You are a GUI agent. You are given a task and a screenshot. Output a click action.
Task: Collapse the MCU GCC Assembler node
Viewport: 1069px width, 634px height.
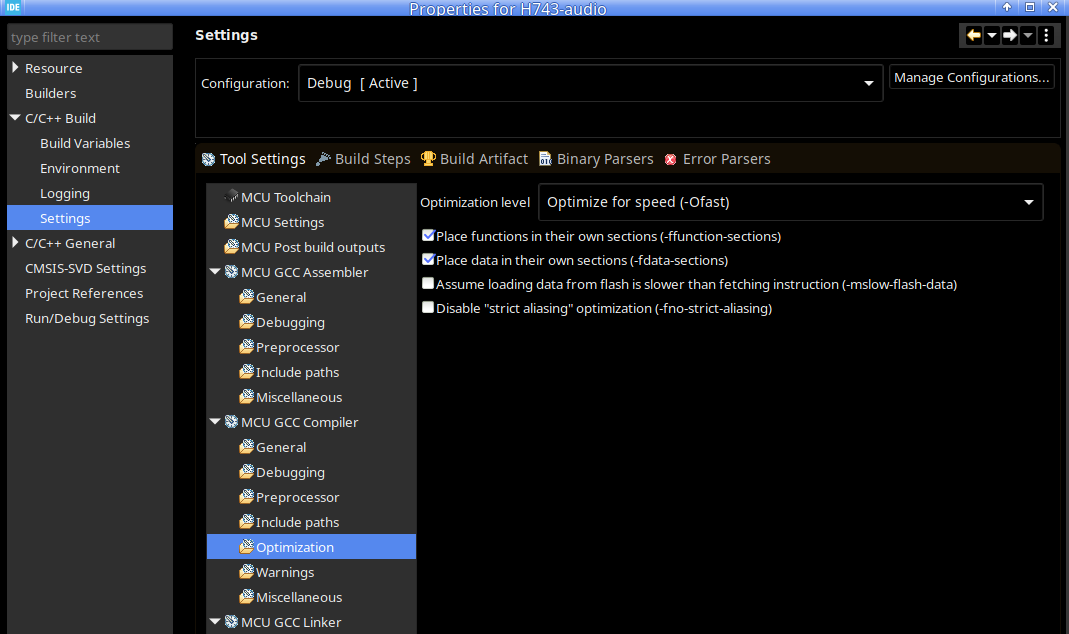pos(215,272)
